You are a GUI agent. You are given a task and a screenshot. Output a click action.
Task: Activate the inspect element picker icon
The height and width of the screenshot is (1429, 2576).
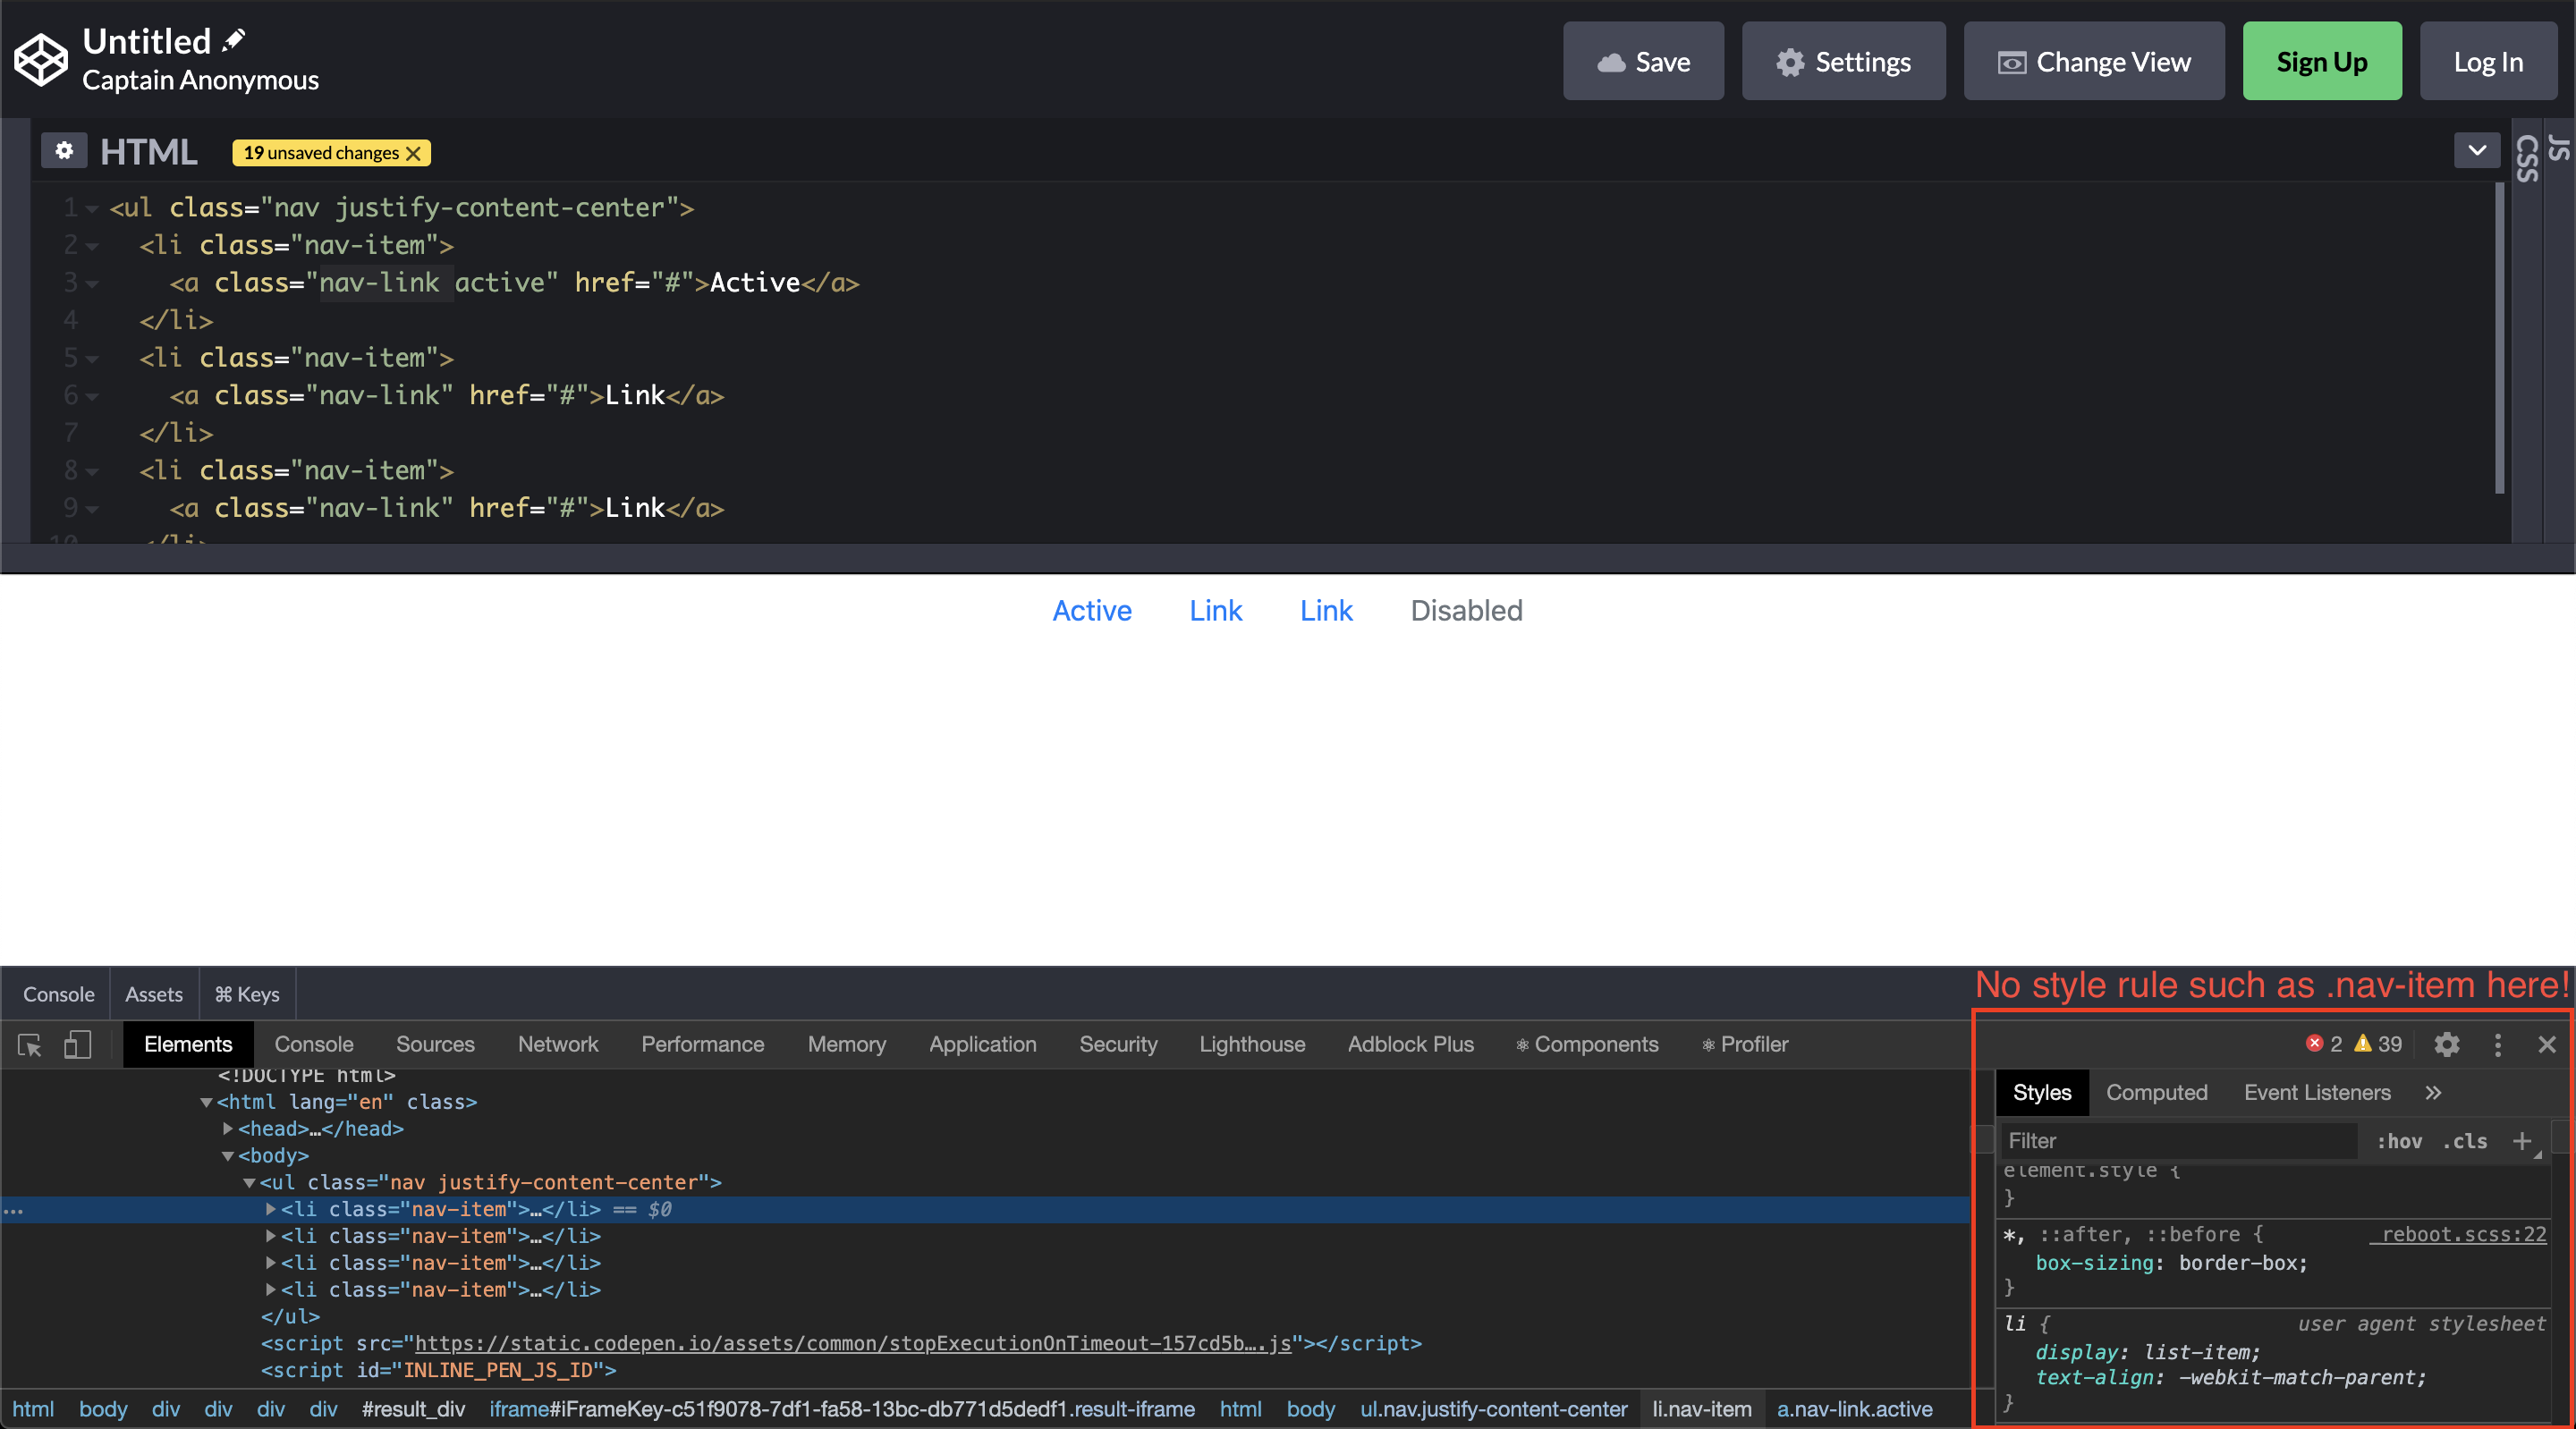(30, 1045)
